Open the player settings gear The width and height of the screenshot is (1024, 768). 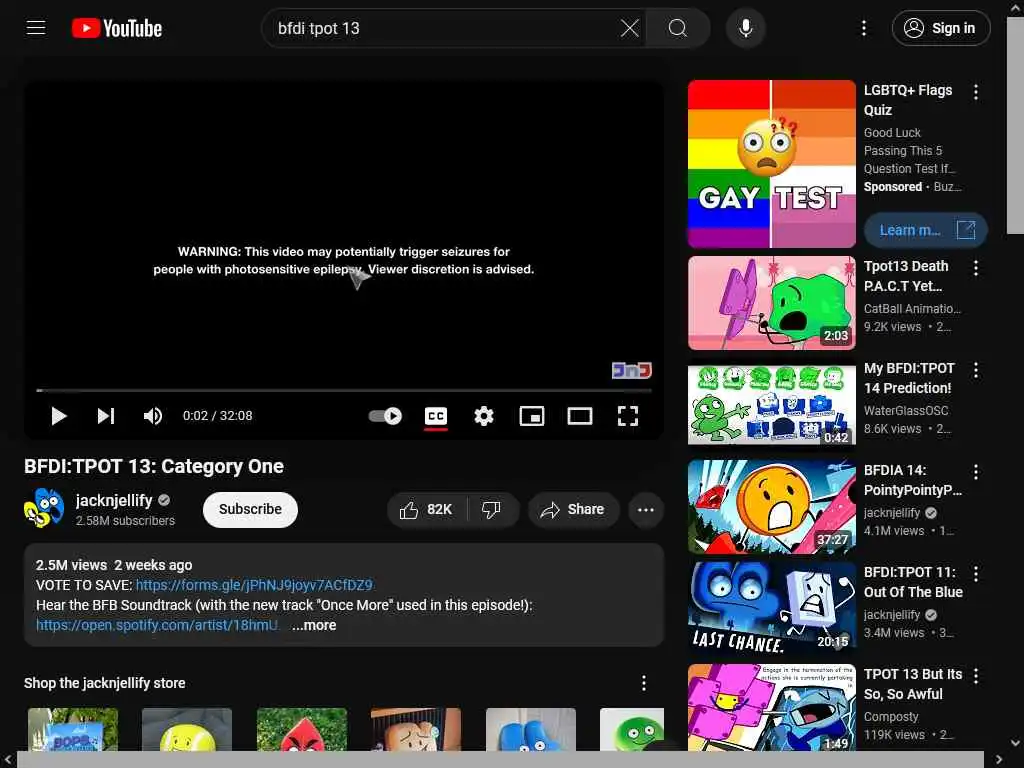(x=484, y=416)
